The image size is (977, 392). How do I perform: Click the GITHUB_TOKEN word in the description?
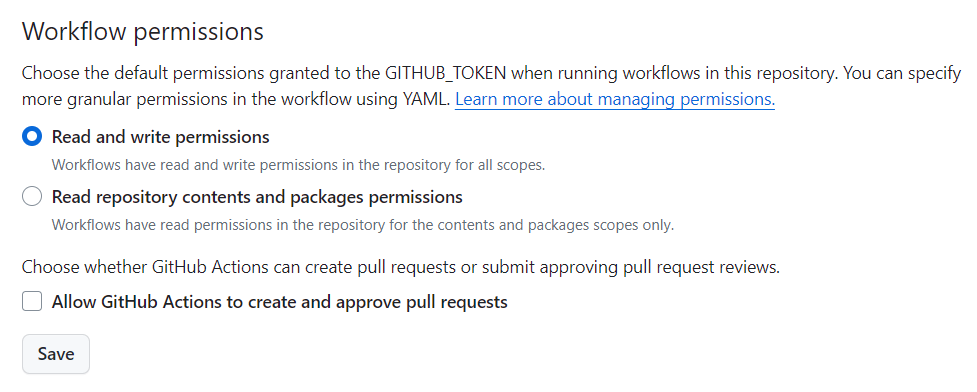click(446, 73)
